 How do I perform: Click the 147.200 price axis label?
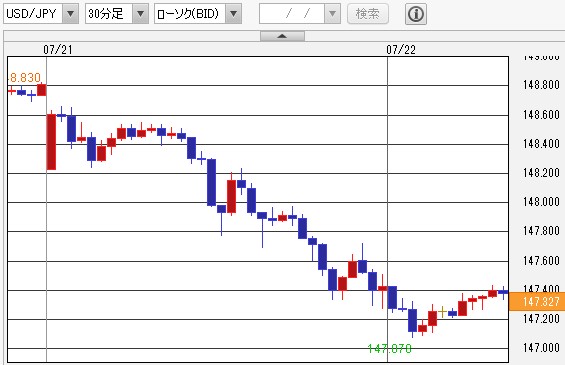(541, 319)
